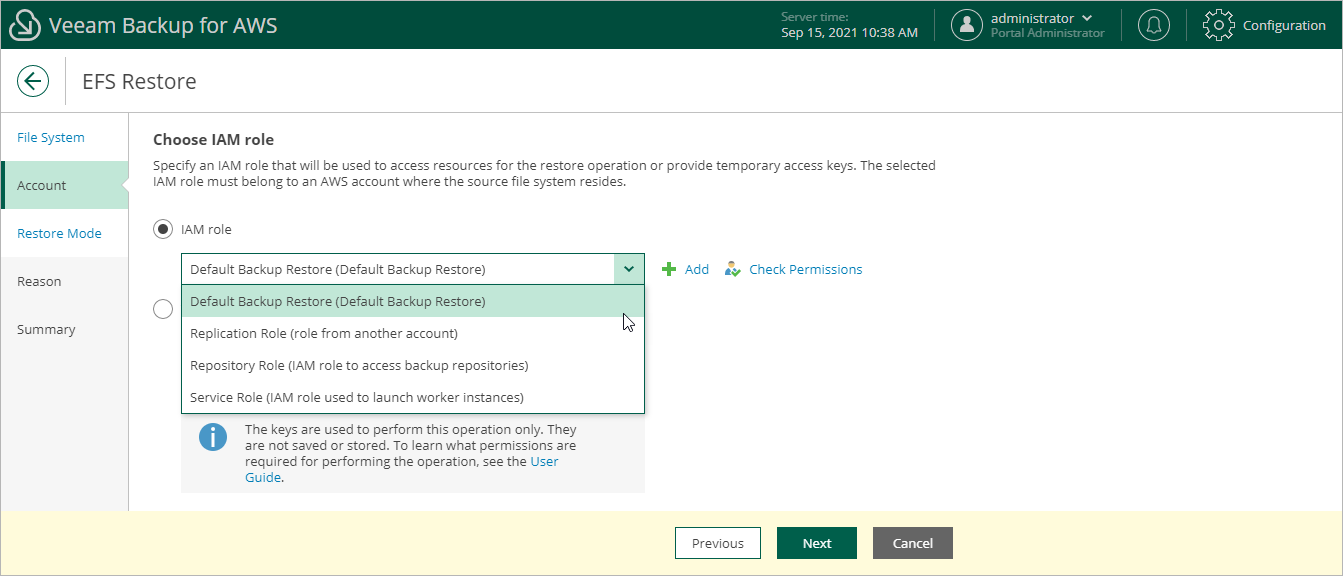Choose Repository Role from the list
Viewport: 1343px width, 576px height.
[x=359, y=365]
